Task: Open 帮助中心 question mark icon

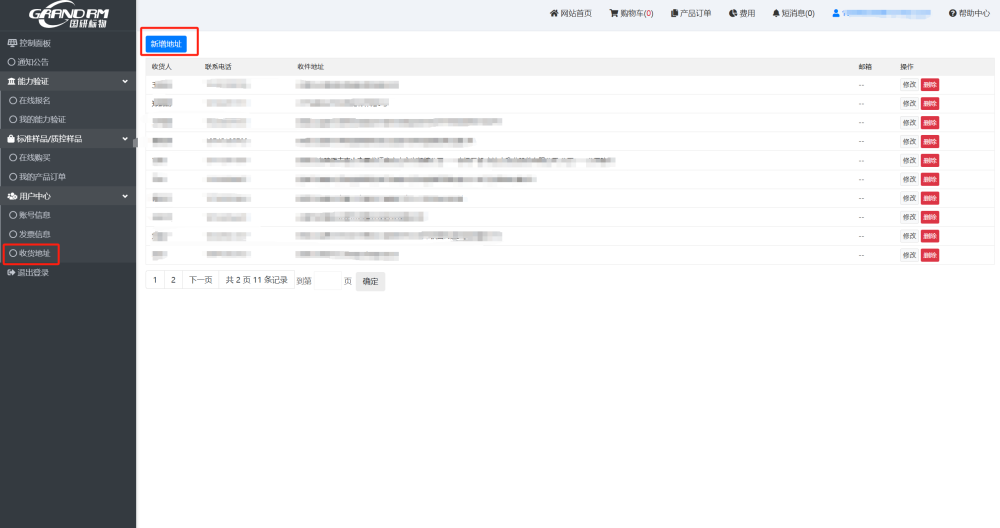Action: [x=952, y=13]
